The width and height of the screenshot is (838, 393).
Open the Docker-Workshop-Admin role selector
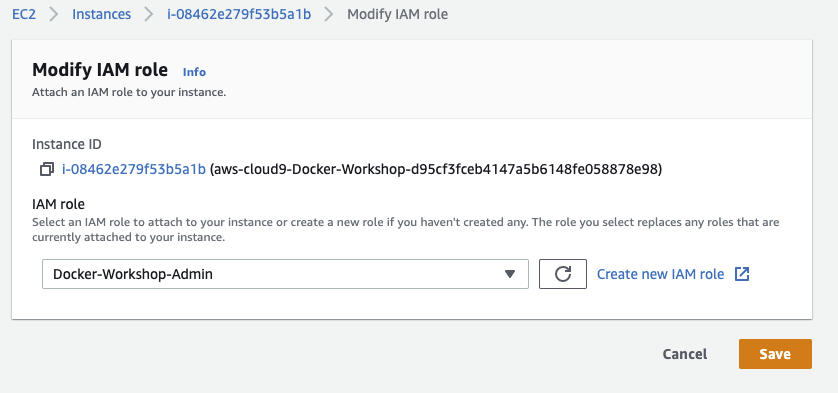(x=285, y=274)
